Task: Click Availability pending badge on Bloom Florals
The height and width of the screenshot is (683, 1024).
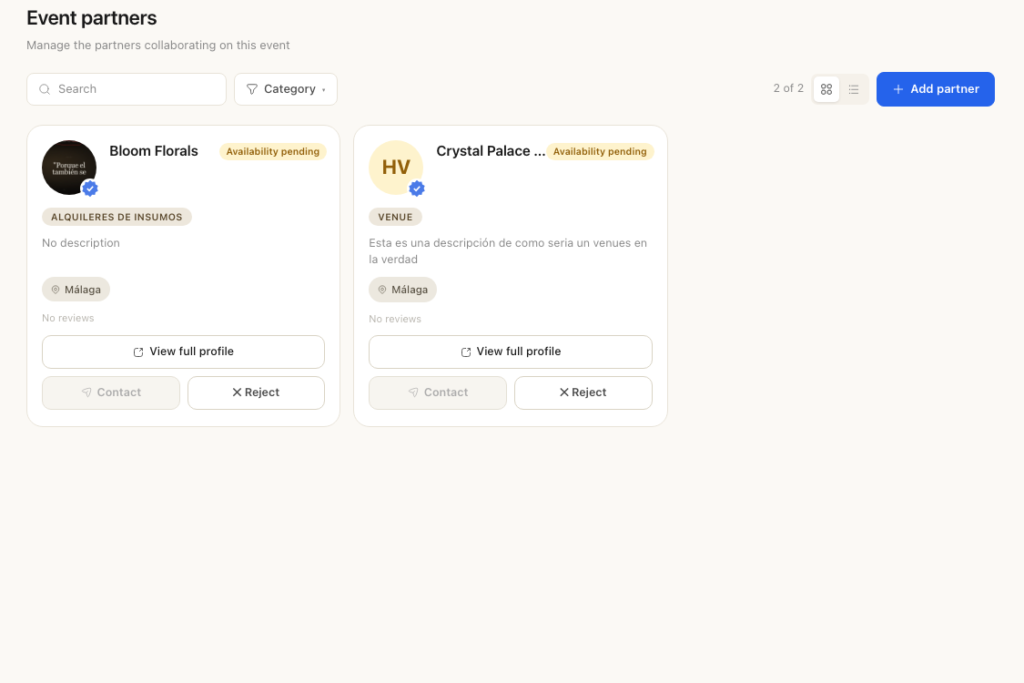Action: pos(273,151)
